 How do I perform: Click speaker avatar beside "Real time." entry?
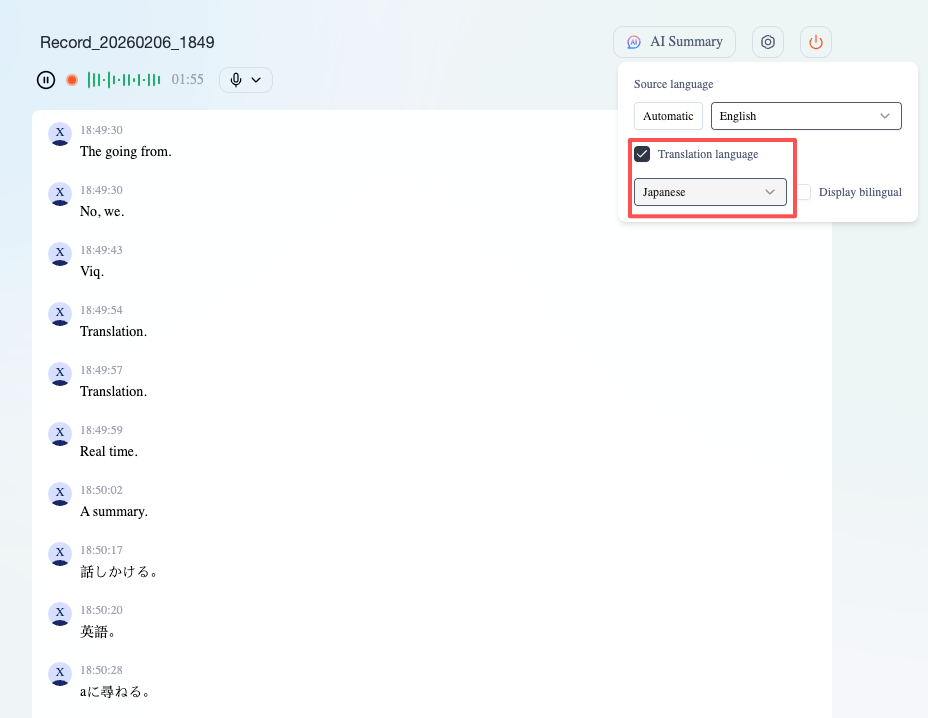pos(60,434)
